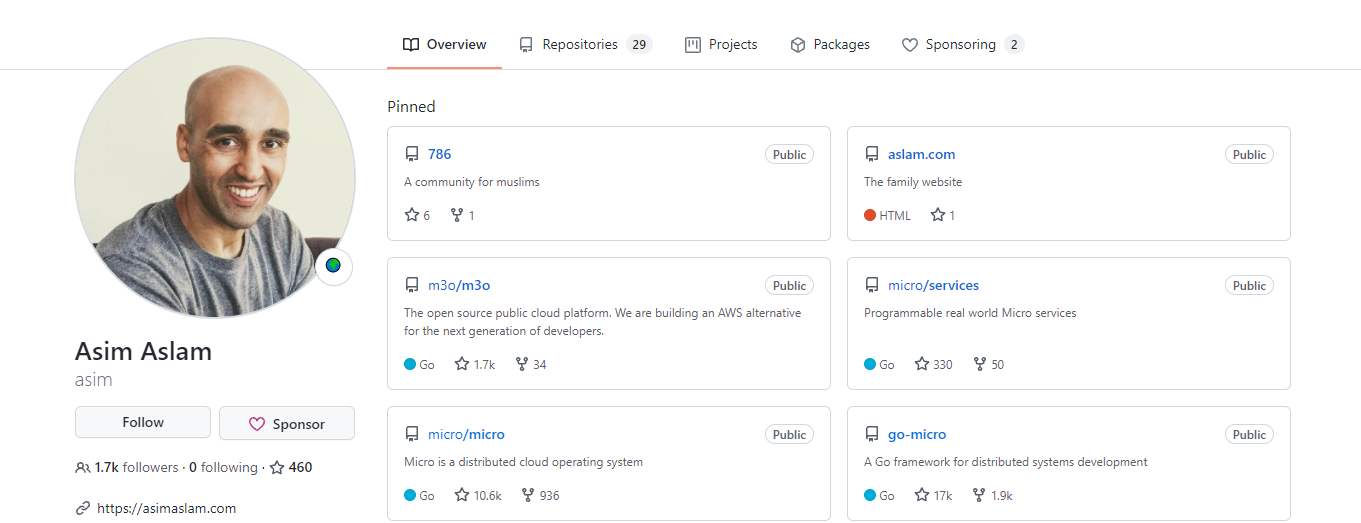
Task: Open the Projects tab
Action: (721, 44)
